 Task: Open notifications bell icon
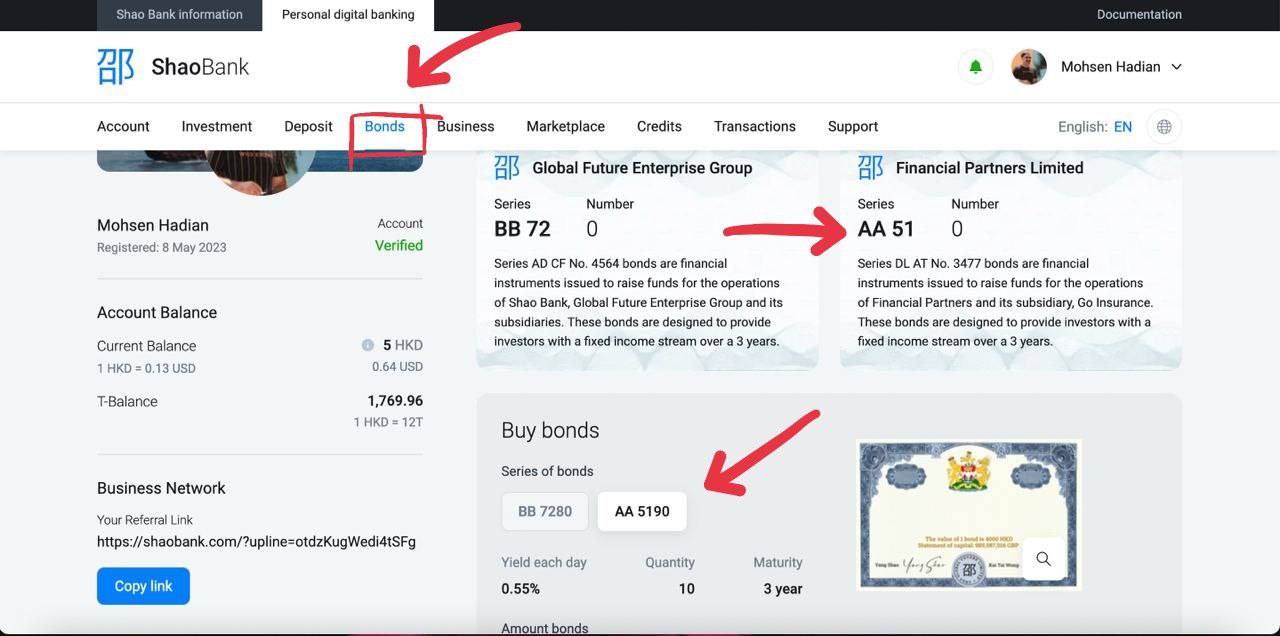pos(975,67)
